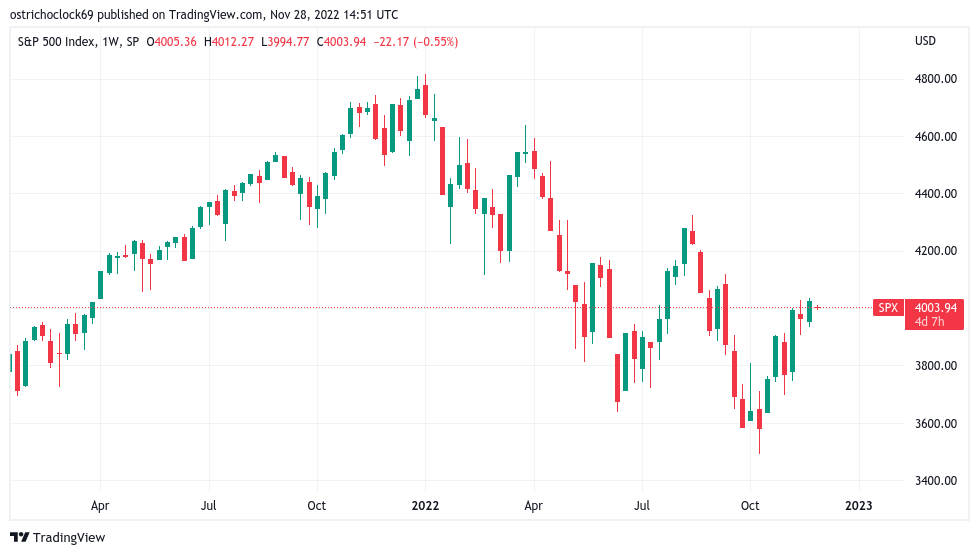Click the first Apr label on the time axis
This screenshot has height=555, width=979.
[100, 506]
